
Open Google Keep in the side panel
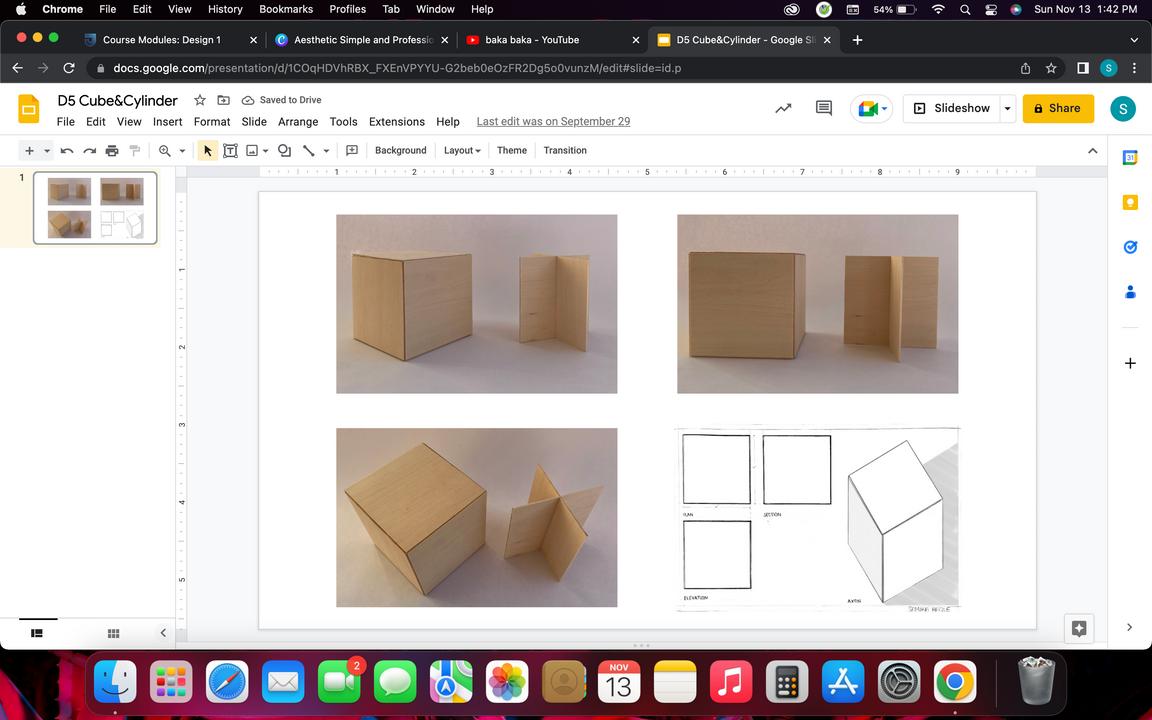1130,202
